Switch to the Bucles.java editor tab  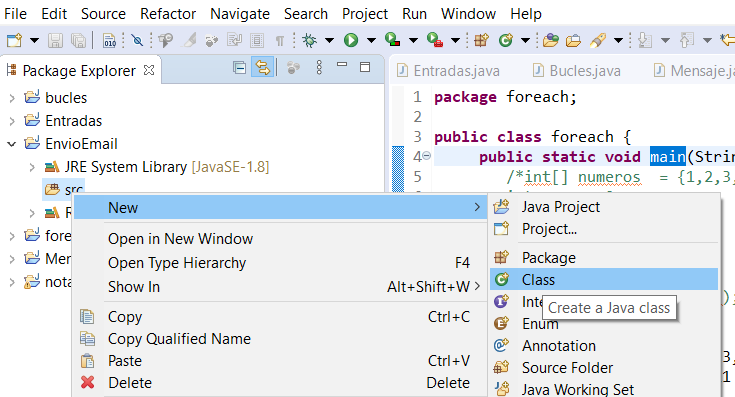coord(577,71)
